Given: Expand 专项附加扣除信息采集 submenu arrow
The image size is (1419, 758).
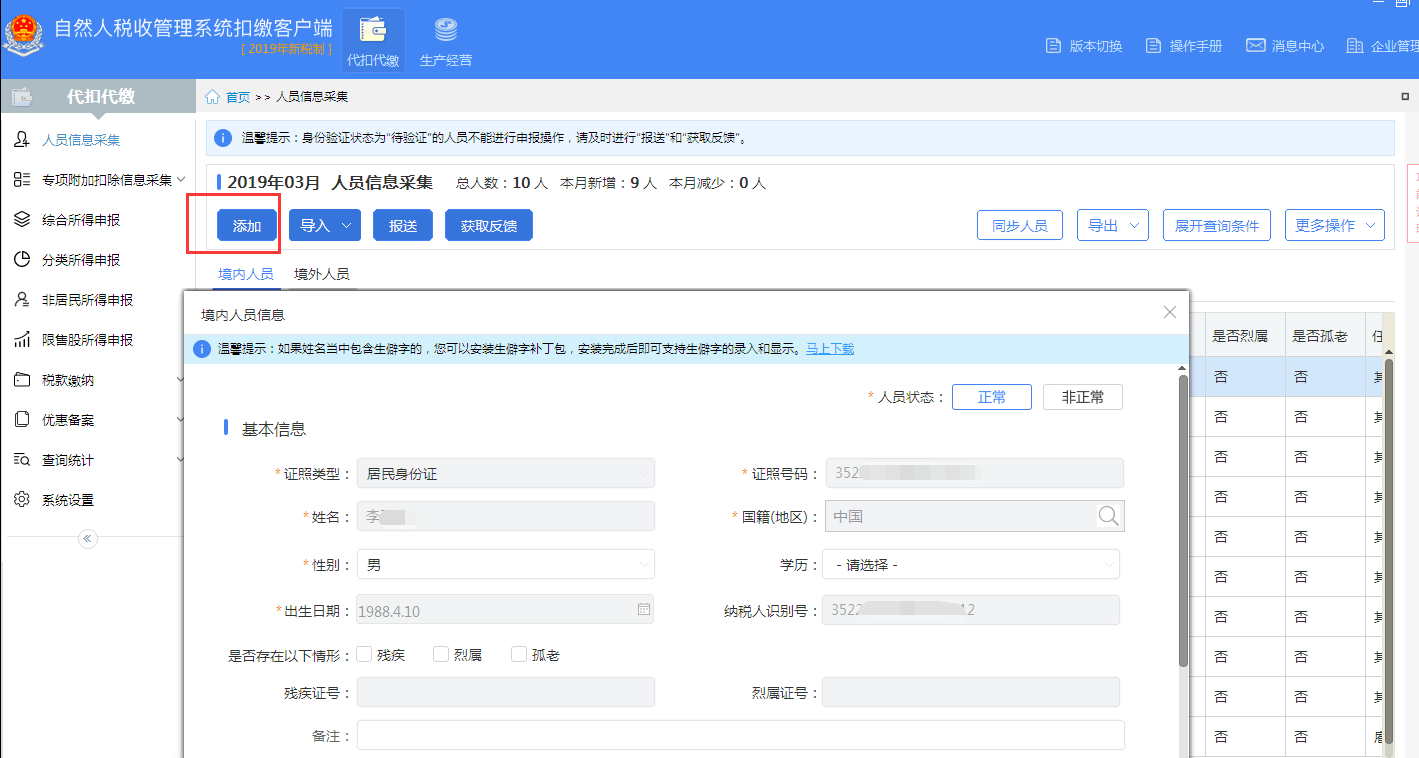Looking at the screenshot, I should click(x=181, y=179).
